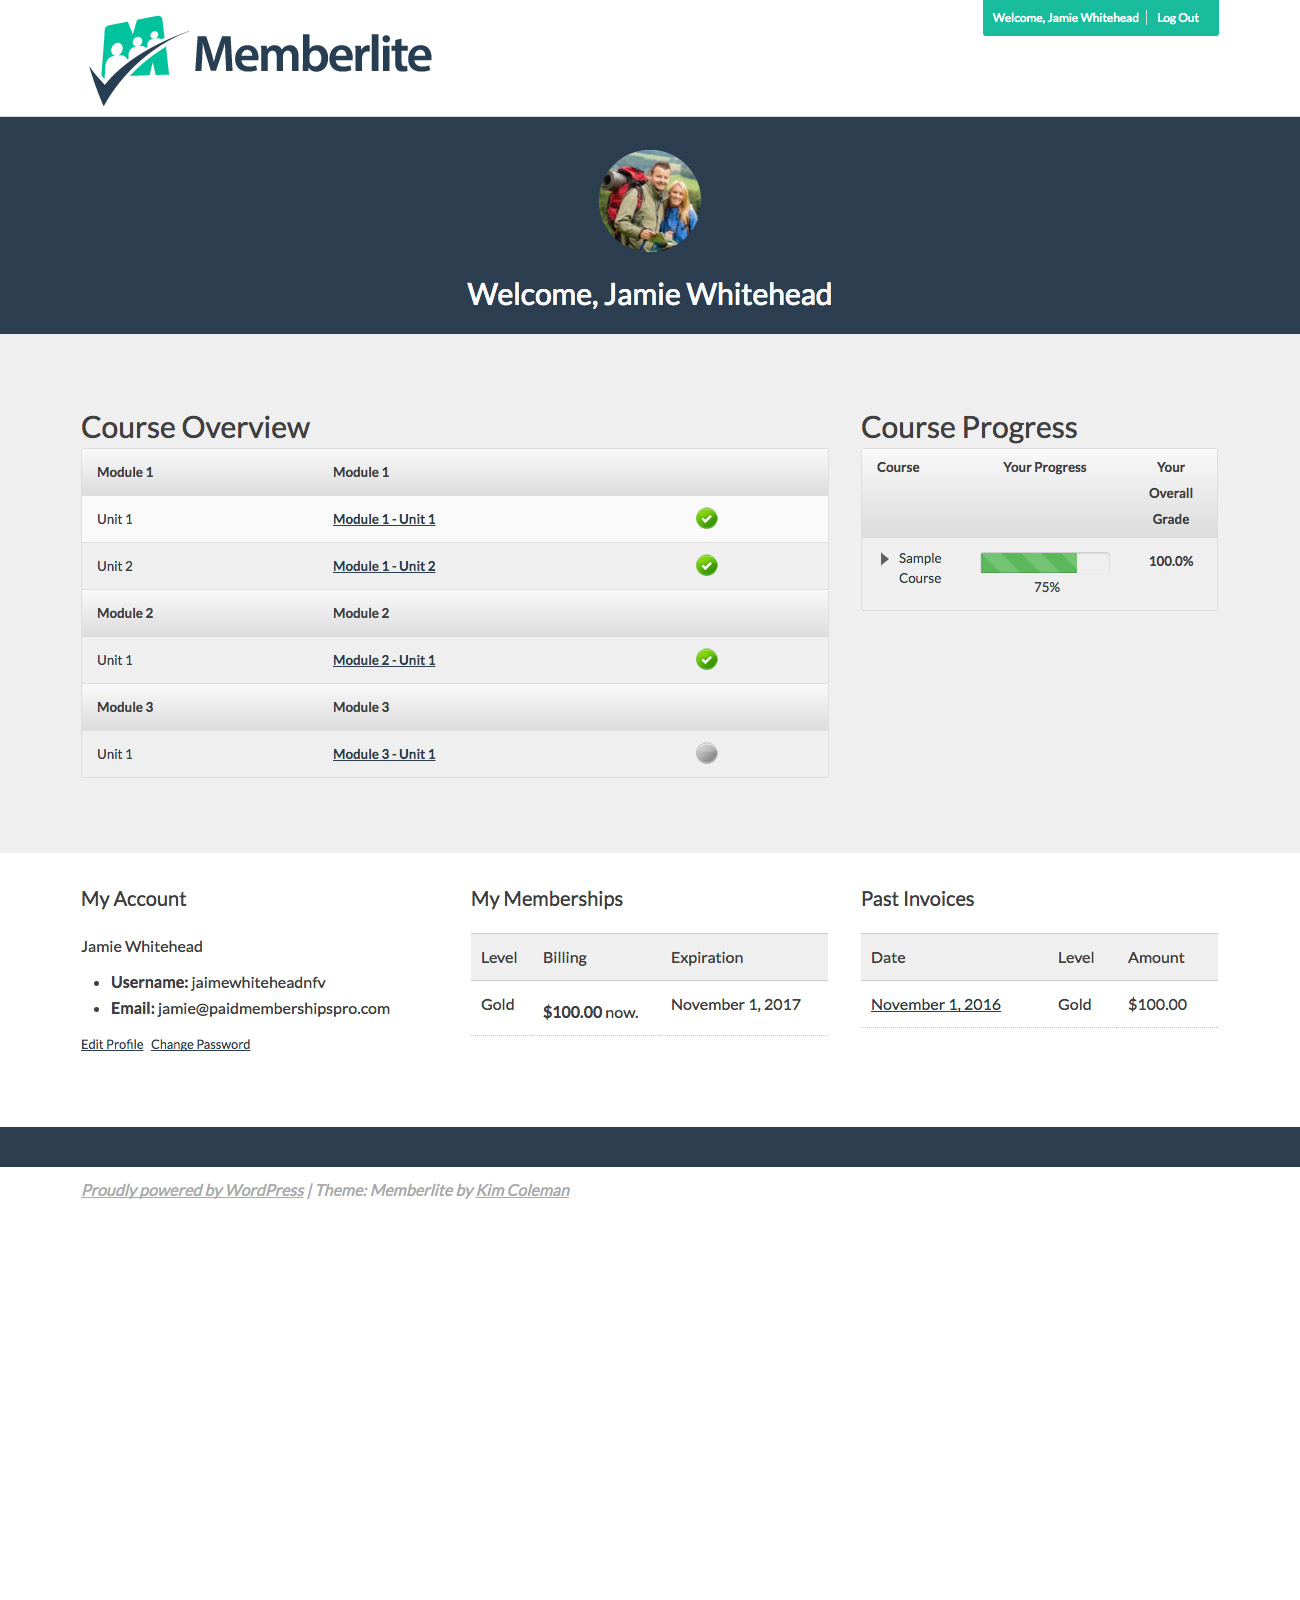Click the Memberlite logo
Screen dimensions: 1300x1600
[260, 59]
